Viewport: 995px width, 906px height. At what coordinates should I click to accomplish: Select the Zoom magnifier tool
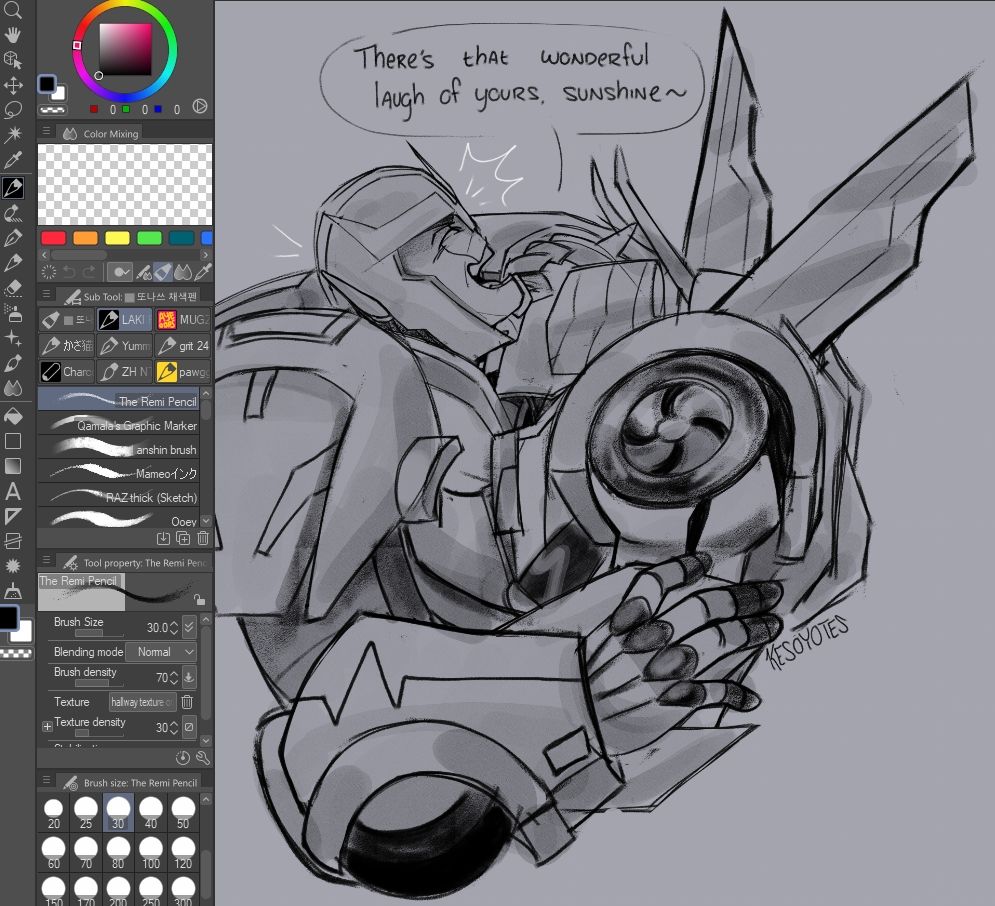pos(13,9)
